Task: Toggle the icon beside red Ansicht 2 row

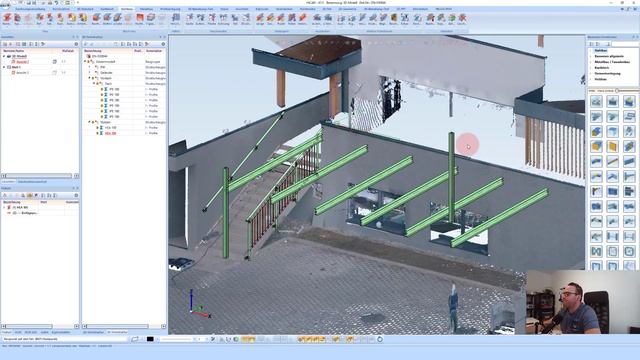Action: click(55, 62)
